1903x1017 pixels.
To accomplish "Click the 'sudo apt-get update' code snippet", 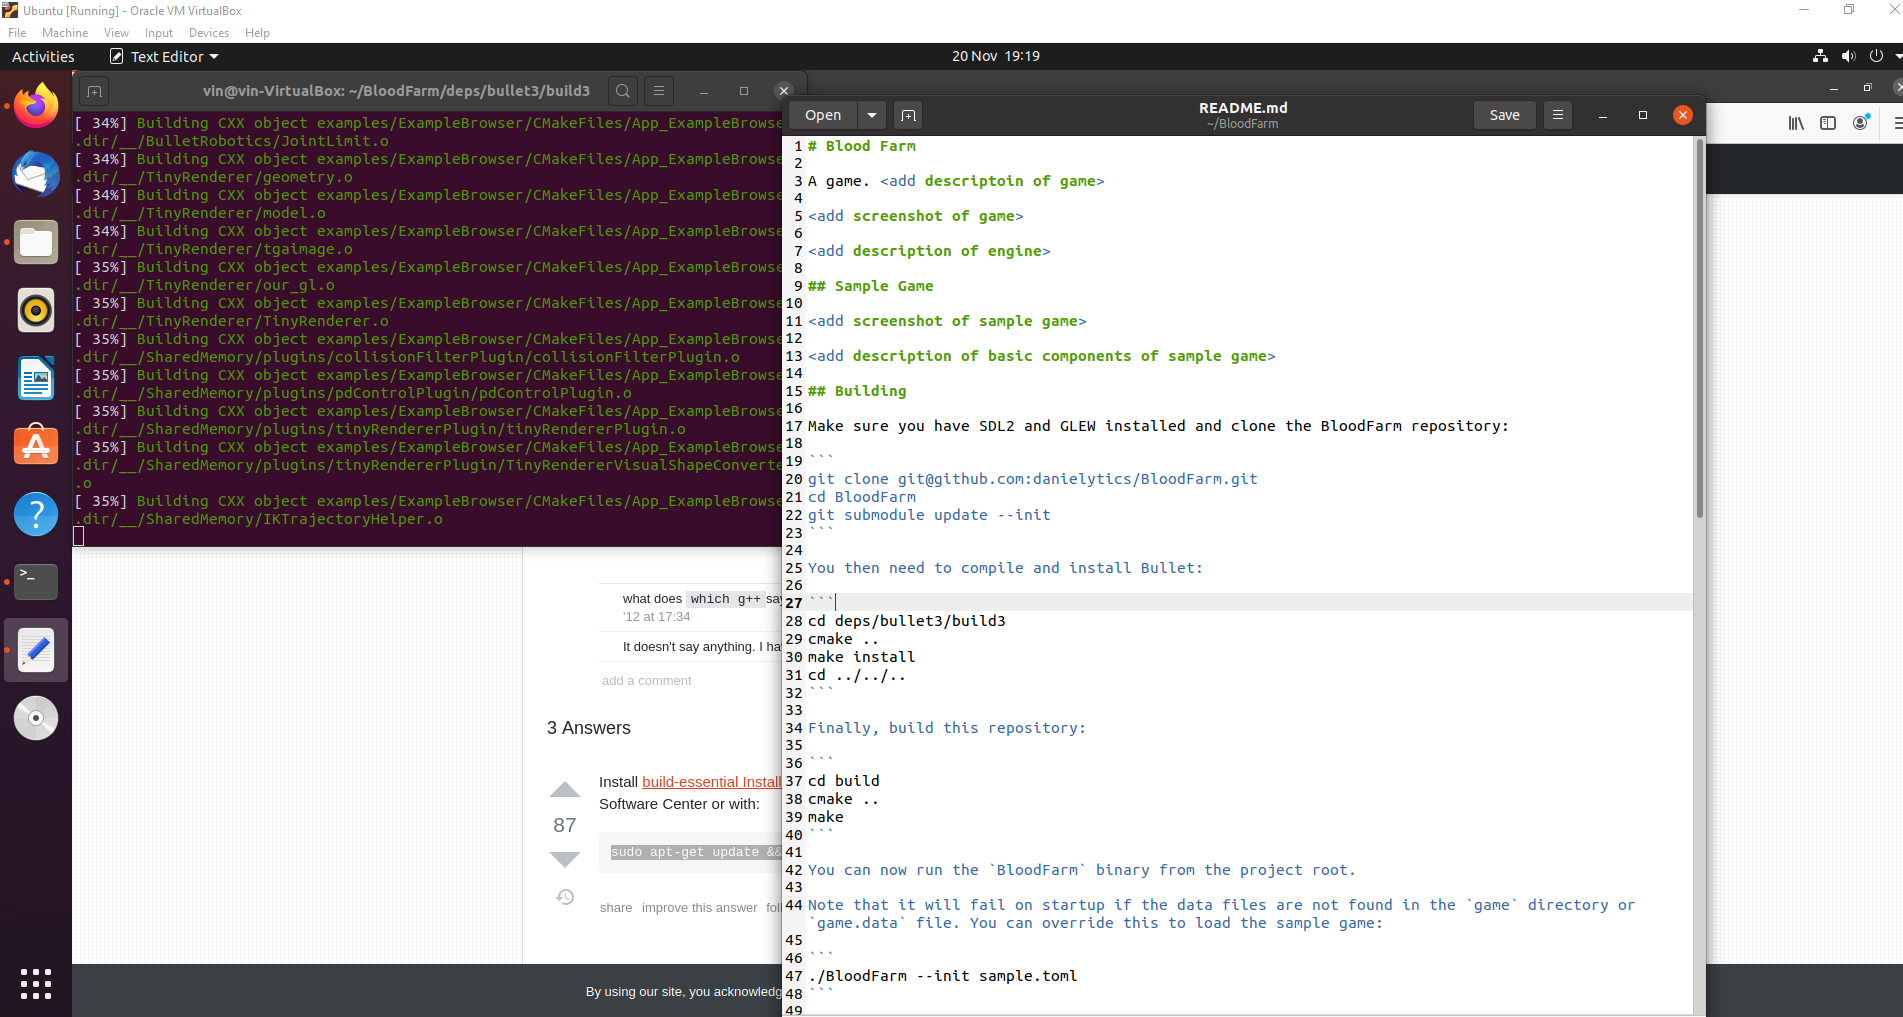I will (696, 852).
